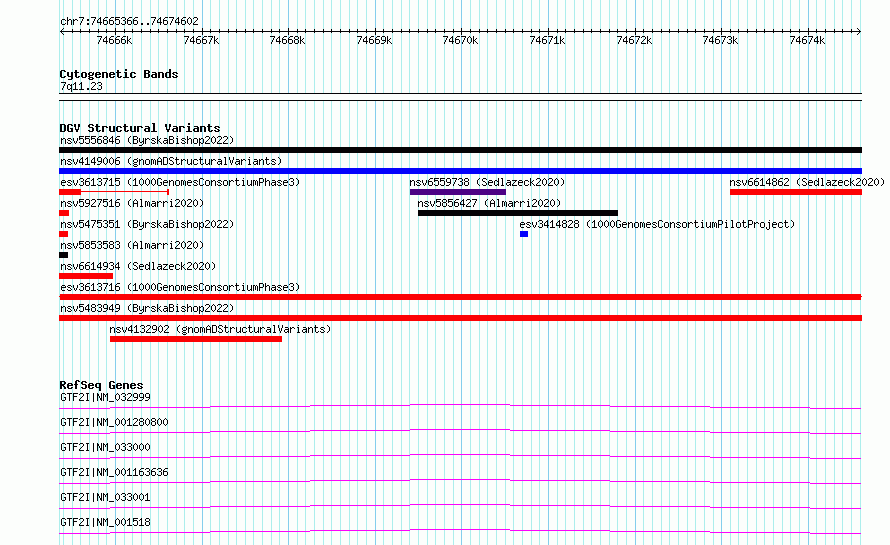Viewport: 890px width, 545px height.
Task: Click the 74671k ruler tick label
Action: (x=547, y=40)
